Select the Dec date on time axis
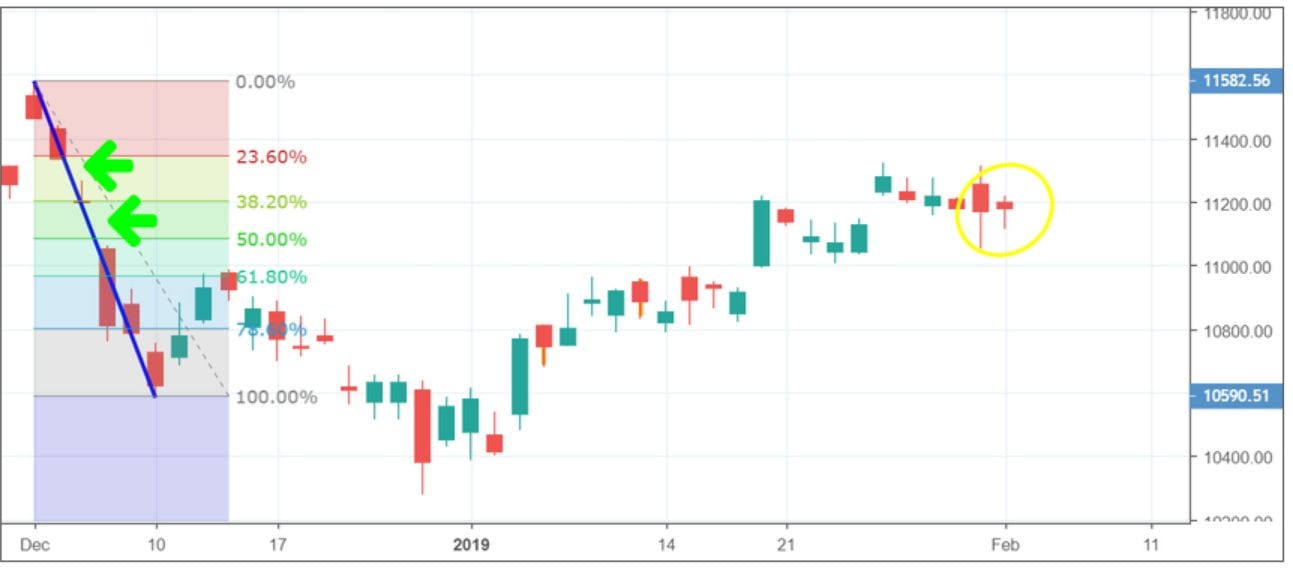This screenshot has height=574, width=1293. (x=34, y=545)
